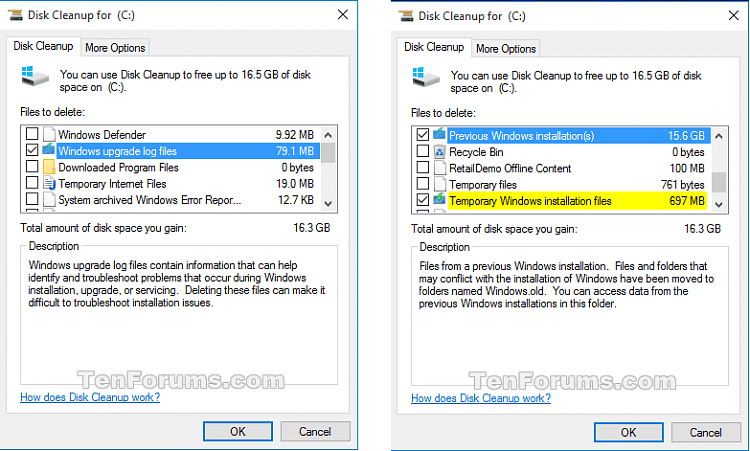The height and width of the screenshot is (451, 750).
Task: Switch to More Options tab in left window
Action: pos(115,48)
